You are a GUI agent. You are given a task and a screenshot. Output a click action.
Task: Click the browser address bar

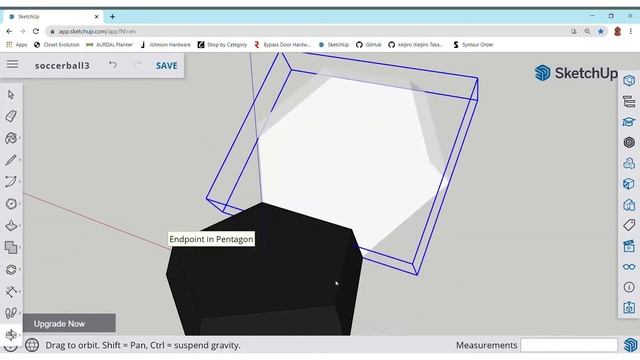[x=306, y=31]
